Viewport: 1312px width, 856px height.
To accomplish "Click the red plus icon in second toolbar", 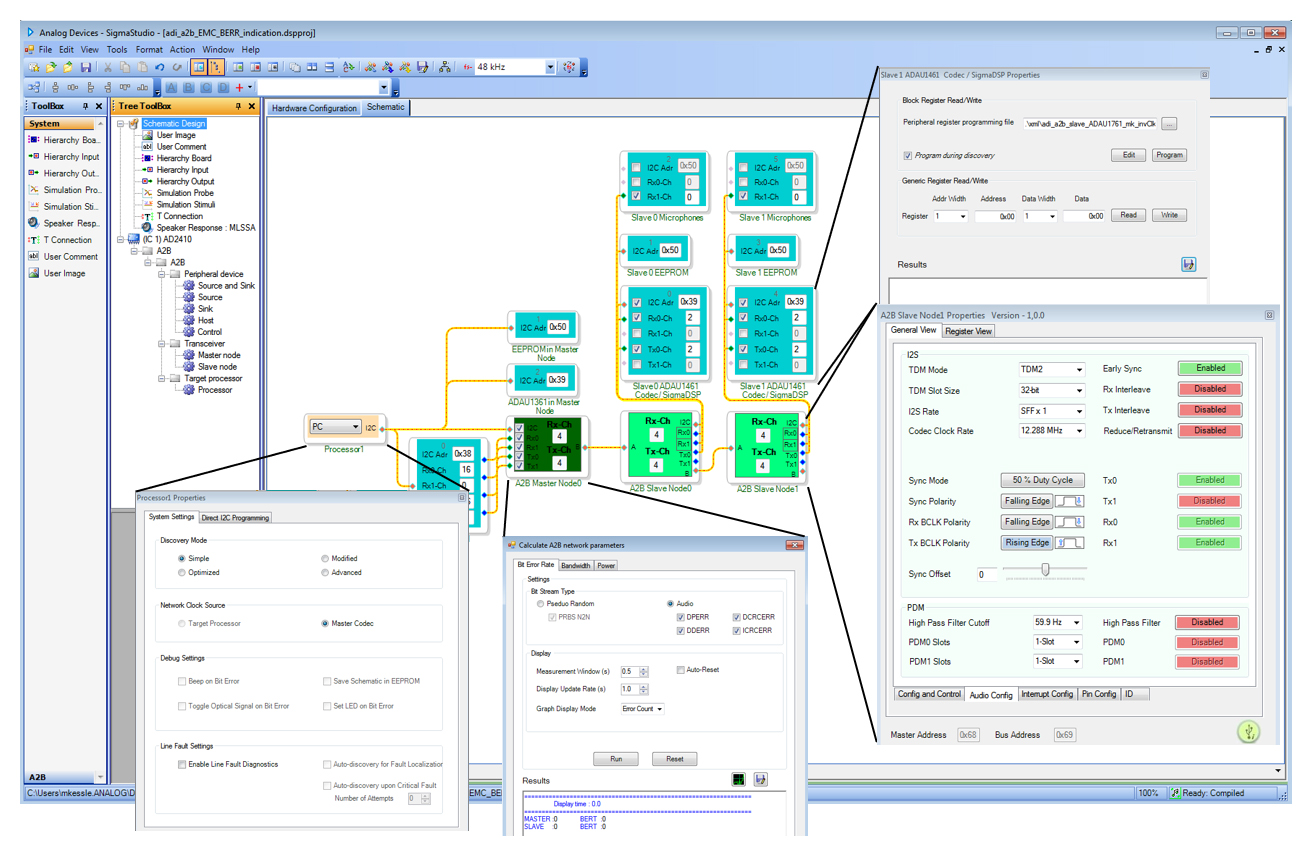I will (239, 88).
